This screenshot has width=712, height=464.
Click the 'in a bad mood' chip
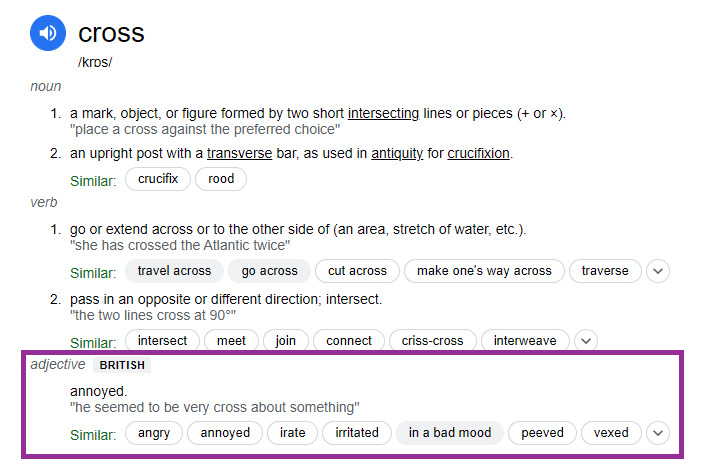click(449, 433)
